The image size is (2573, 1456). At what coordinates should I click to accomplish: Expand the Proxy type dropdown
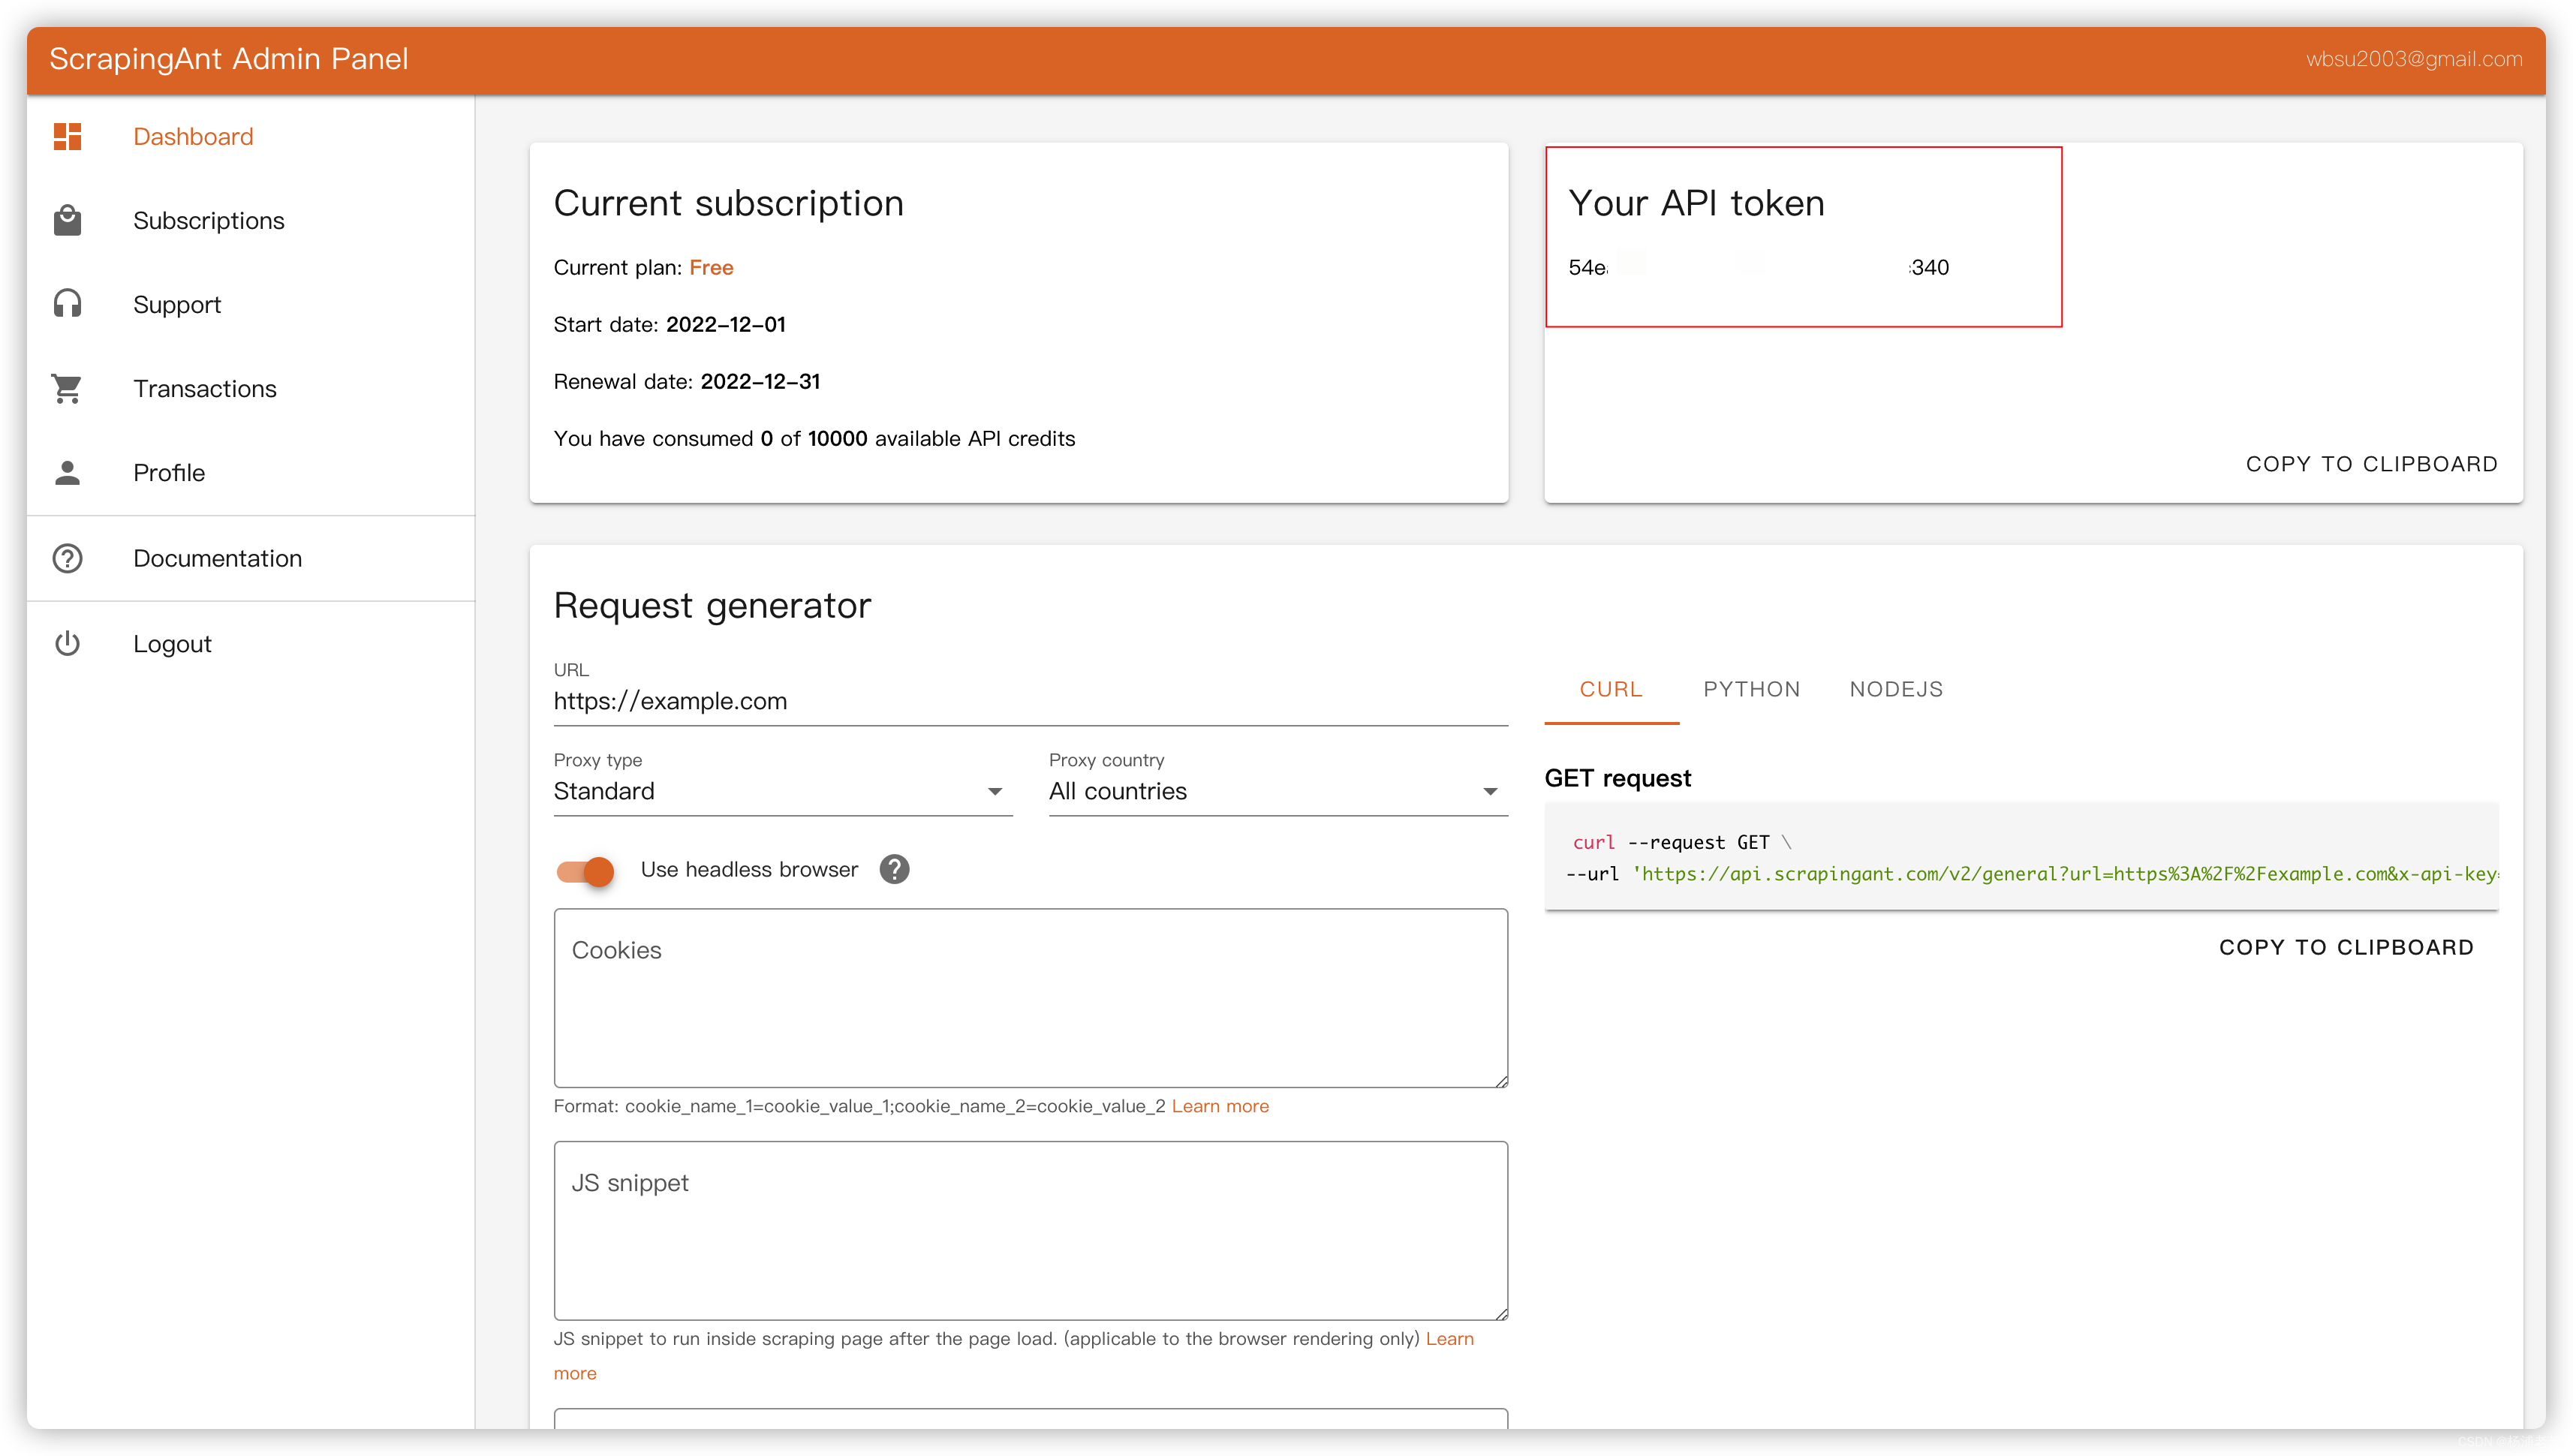coord(782,791)
